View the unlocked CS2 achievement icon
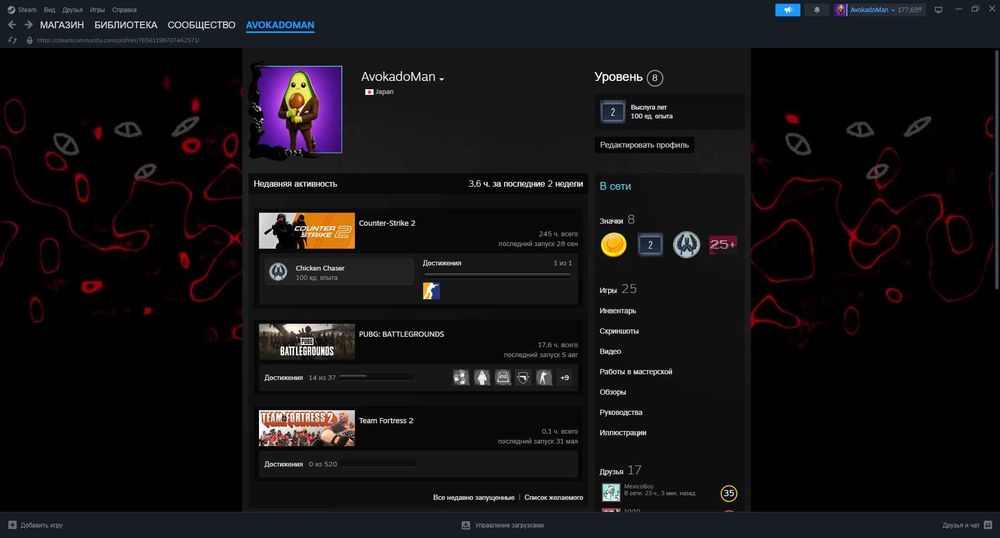Image resolution: width=1000 pixels, height=538 pixels. (431, 291)
